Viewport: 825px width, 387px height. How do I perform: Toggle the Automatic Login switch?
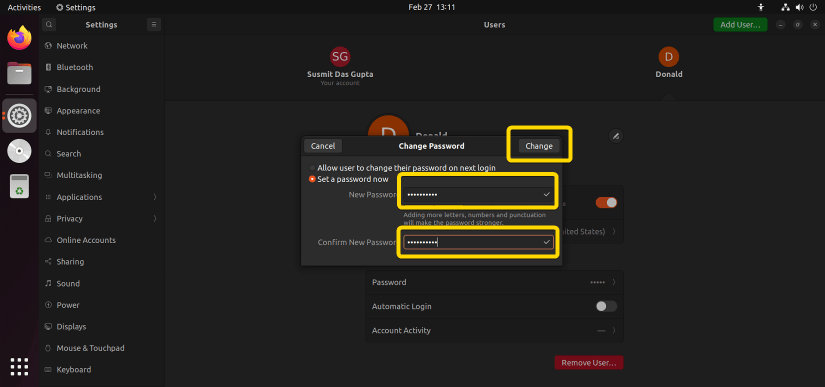coord(606,306)
